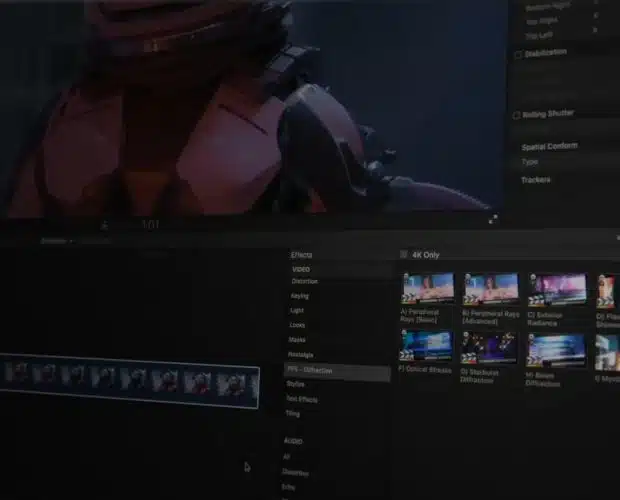Click the Top Right parameter label

click(x=542, y=21)
